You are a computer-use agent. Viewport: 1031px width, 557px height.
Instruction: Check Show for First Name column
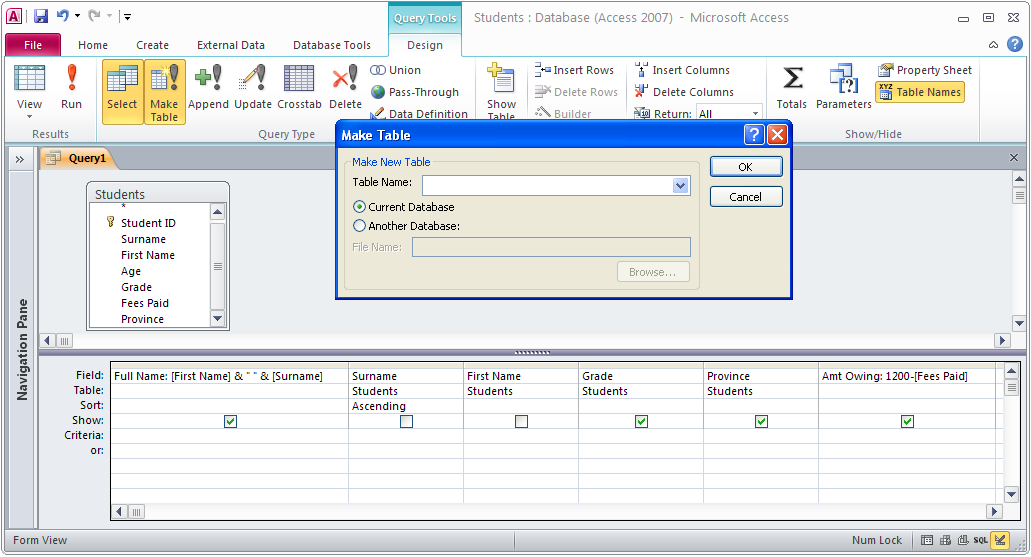pos(521,422)
